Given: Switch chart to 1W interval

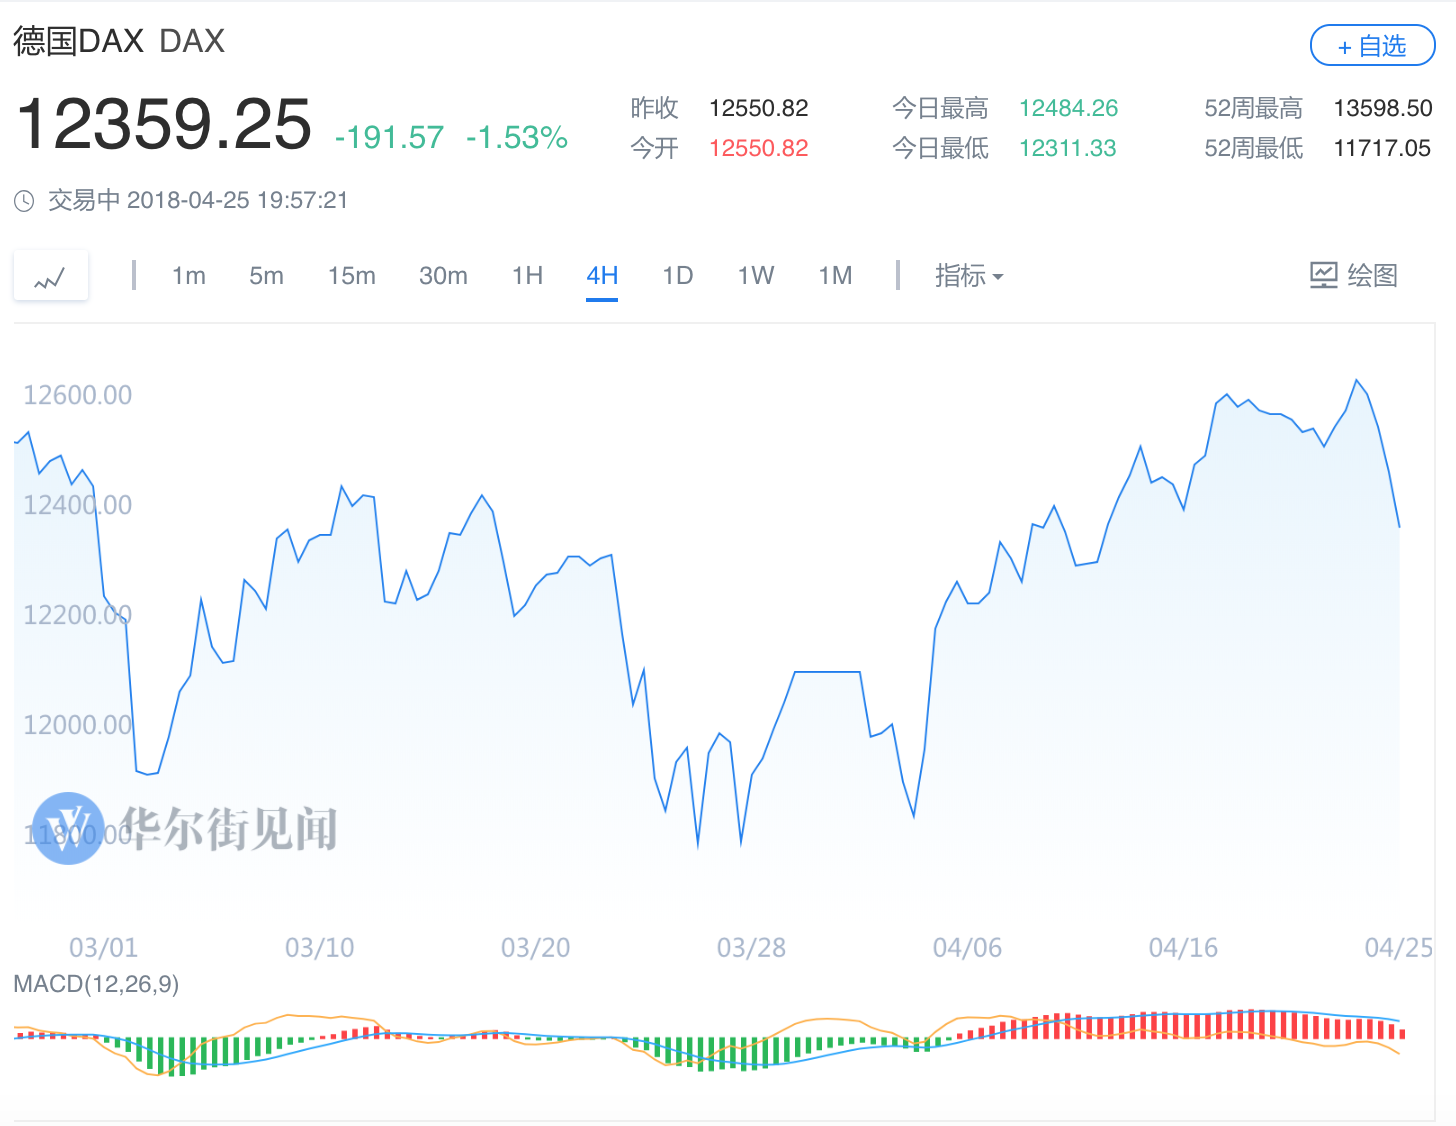Looking at the screenshot, I should tap(756, 276).
